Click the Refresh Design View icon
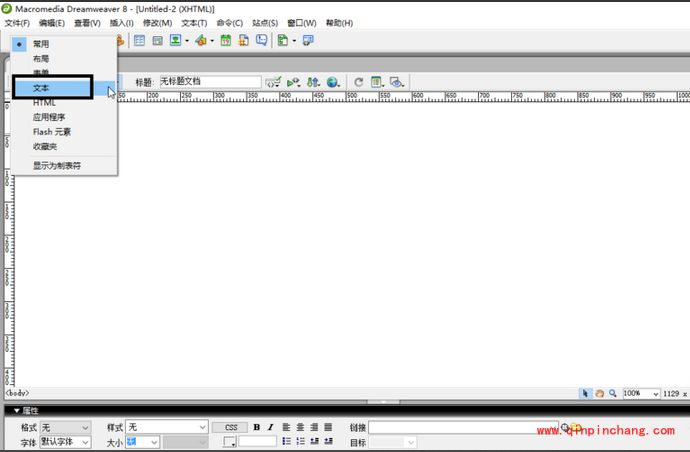Viewport: 690px width, 452px height. tap(359, 82)
